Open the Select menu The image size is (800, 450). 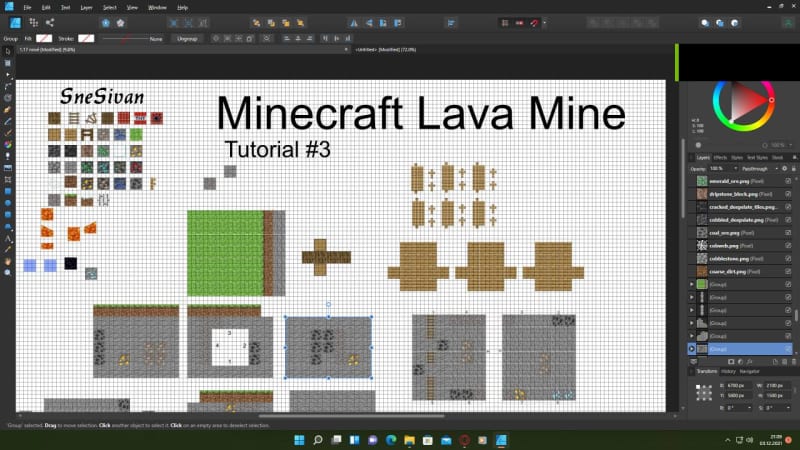[109, 8]
